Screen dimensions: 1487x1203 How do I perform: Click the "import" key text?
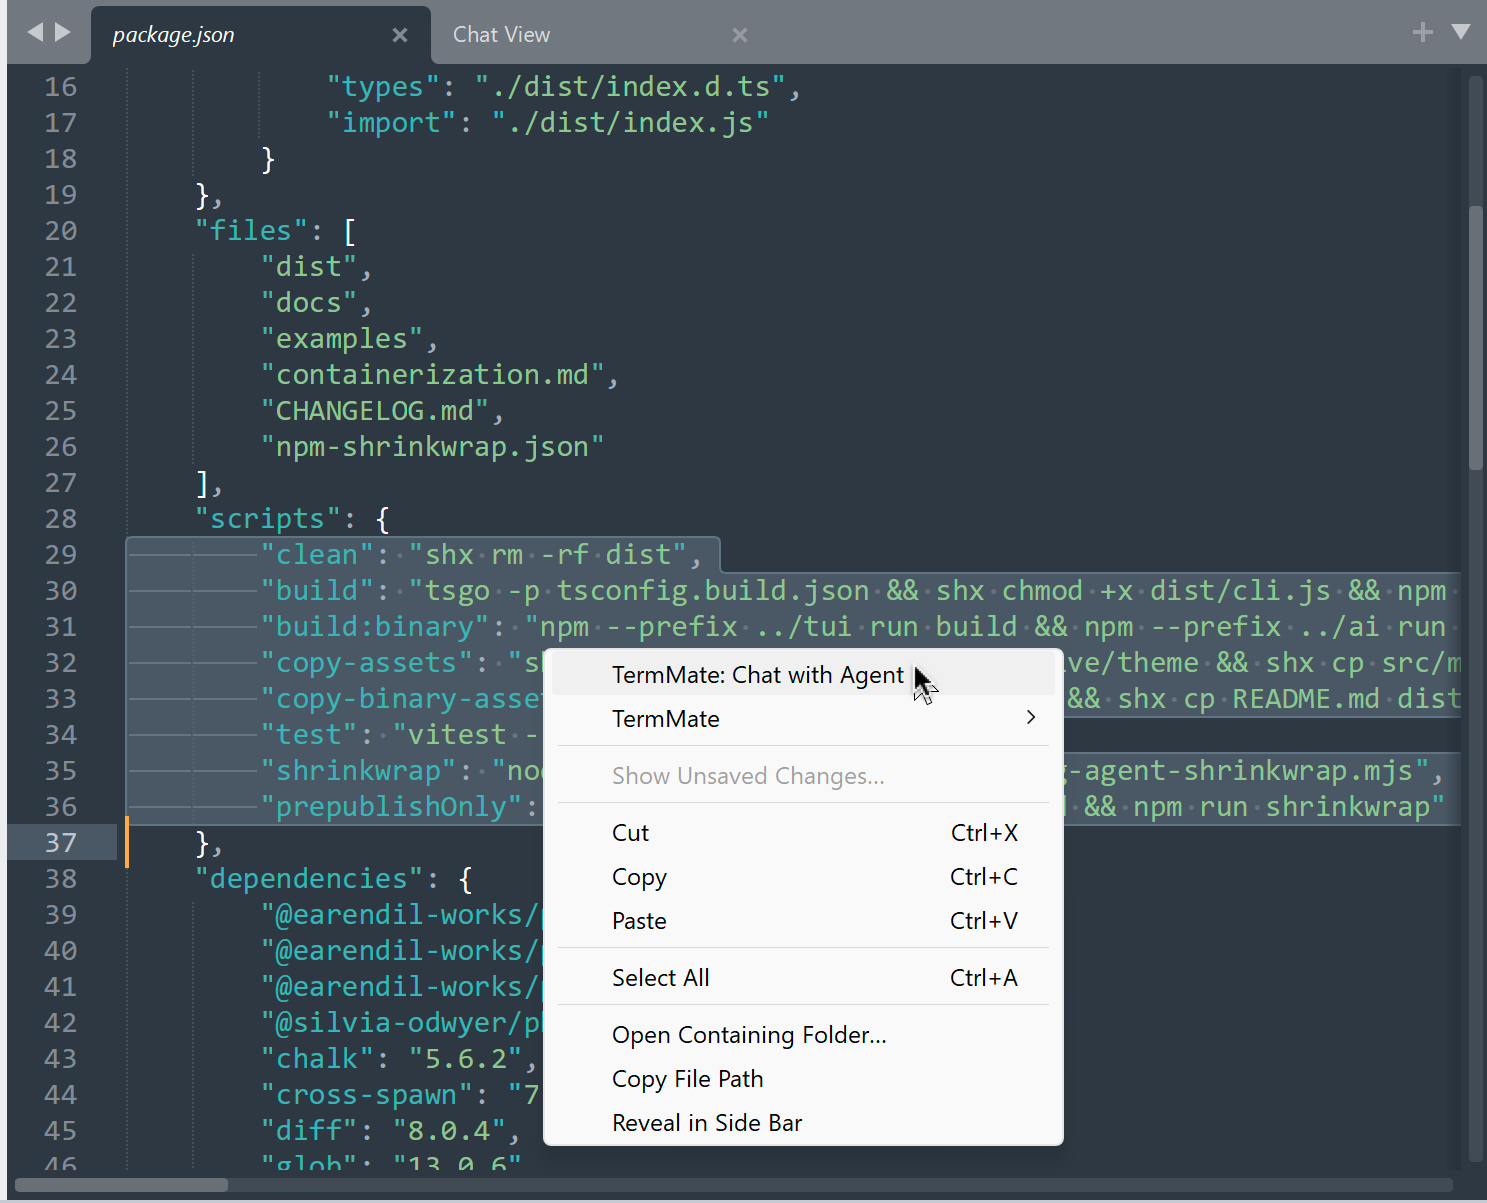point(391,123)
